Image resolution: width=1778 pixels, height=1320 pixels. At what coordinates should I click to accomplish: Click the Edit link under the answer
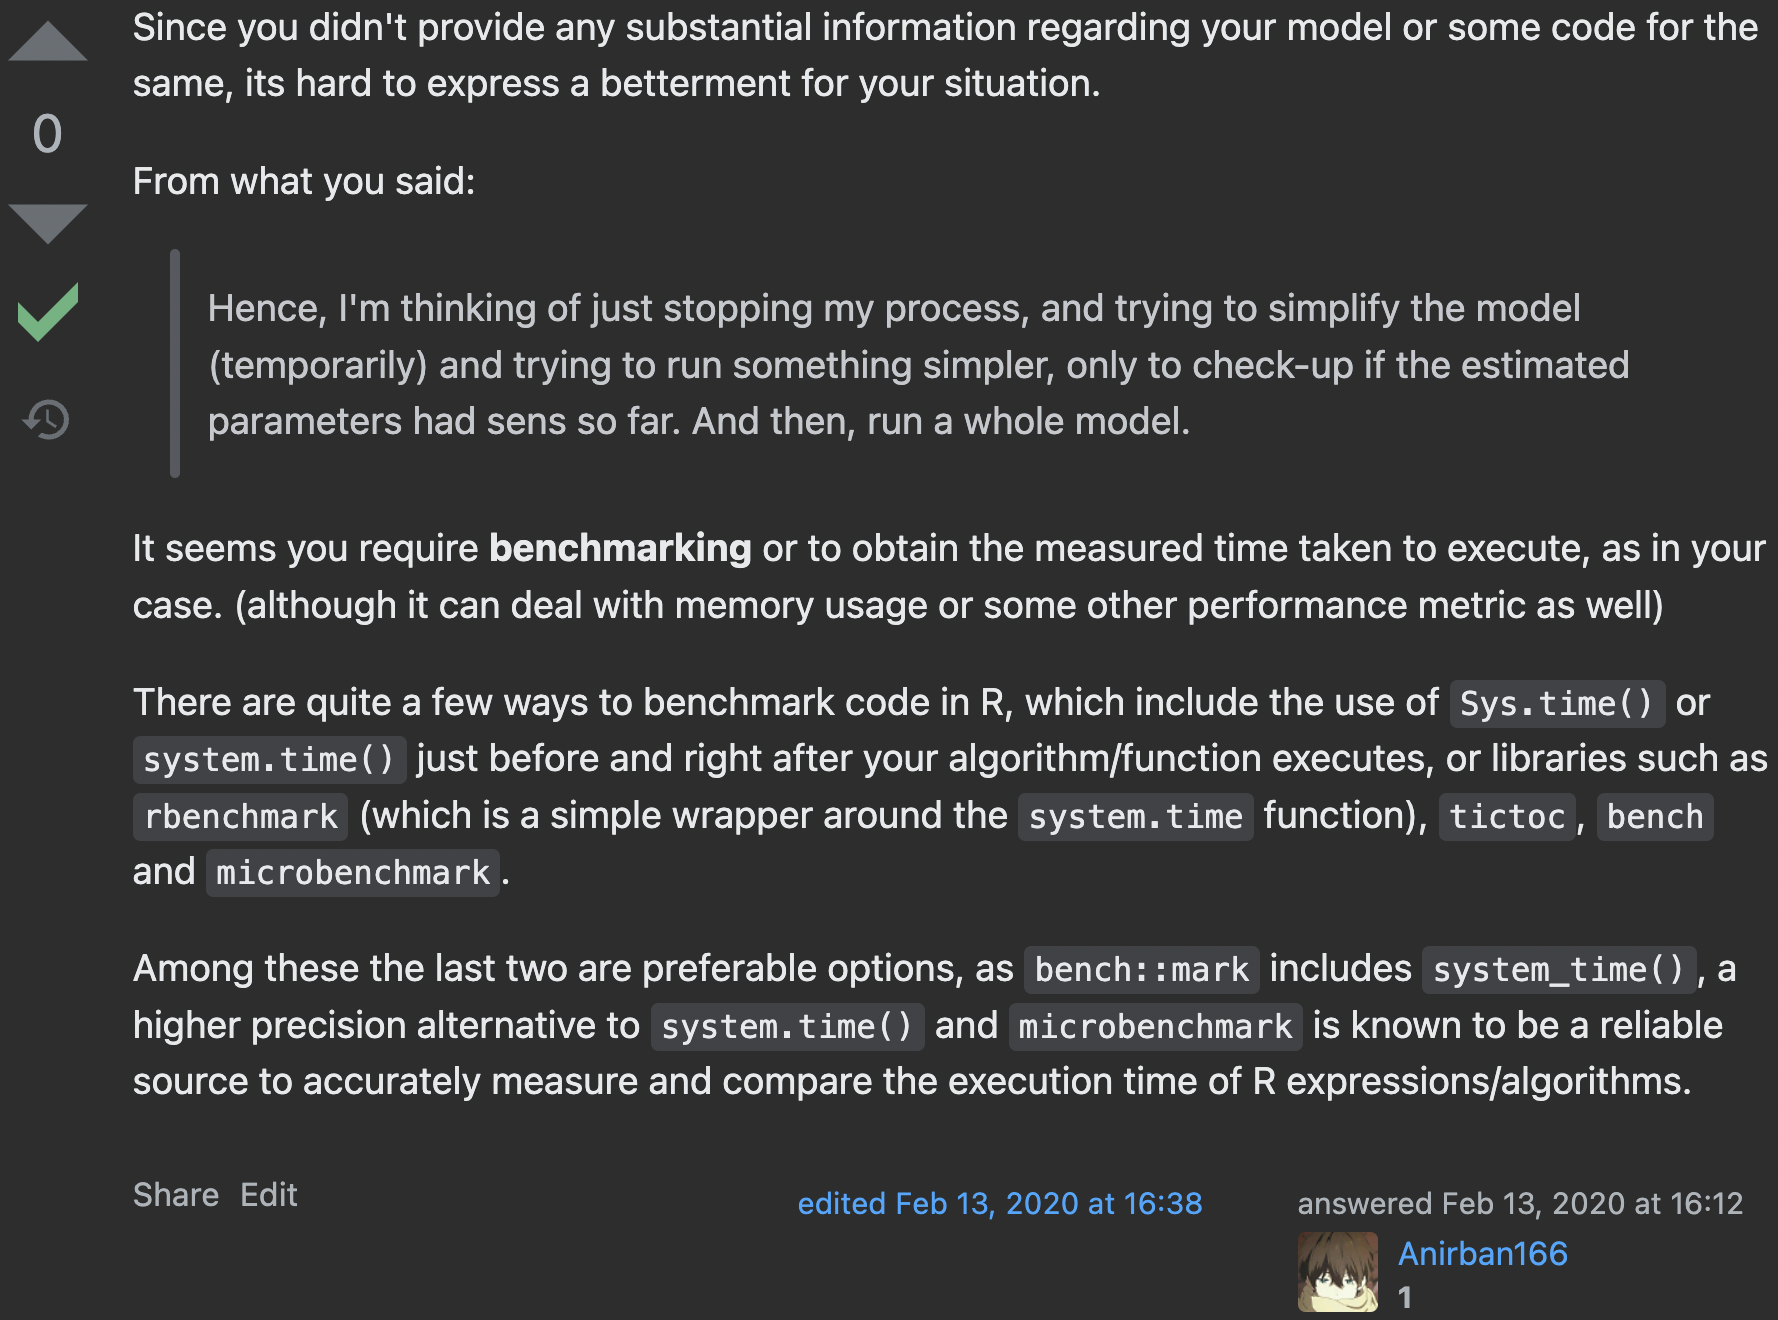point(269,1194)
